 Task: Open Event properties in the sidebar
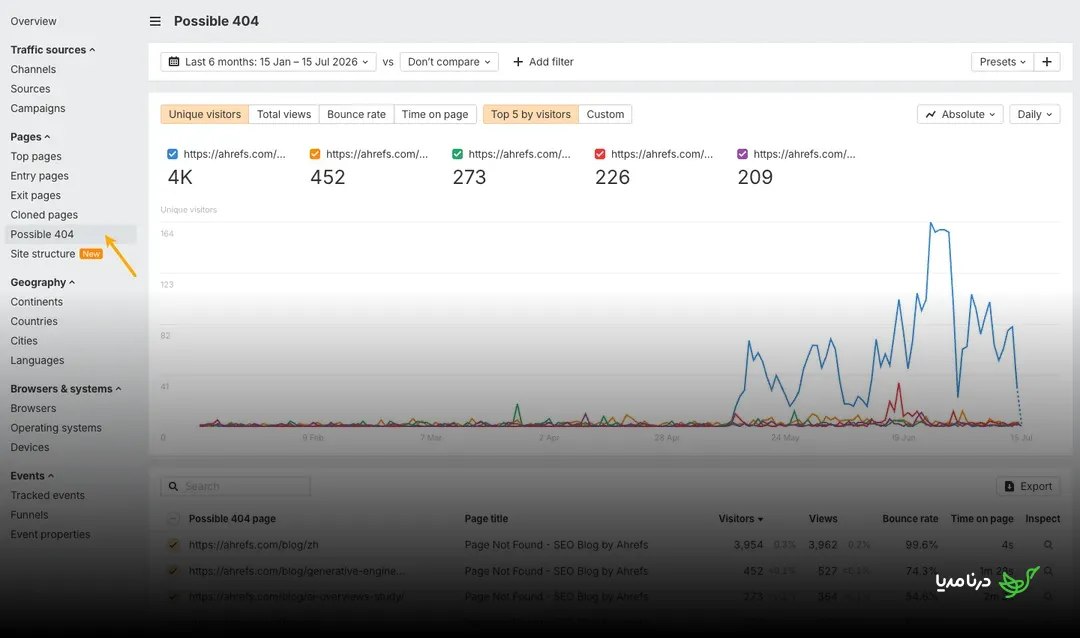pos(50,535)
